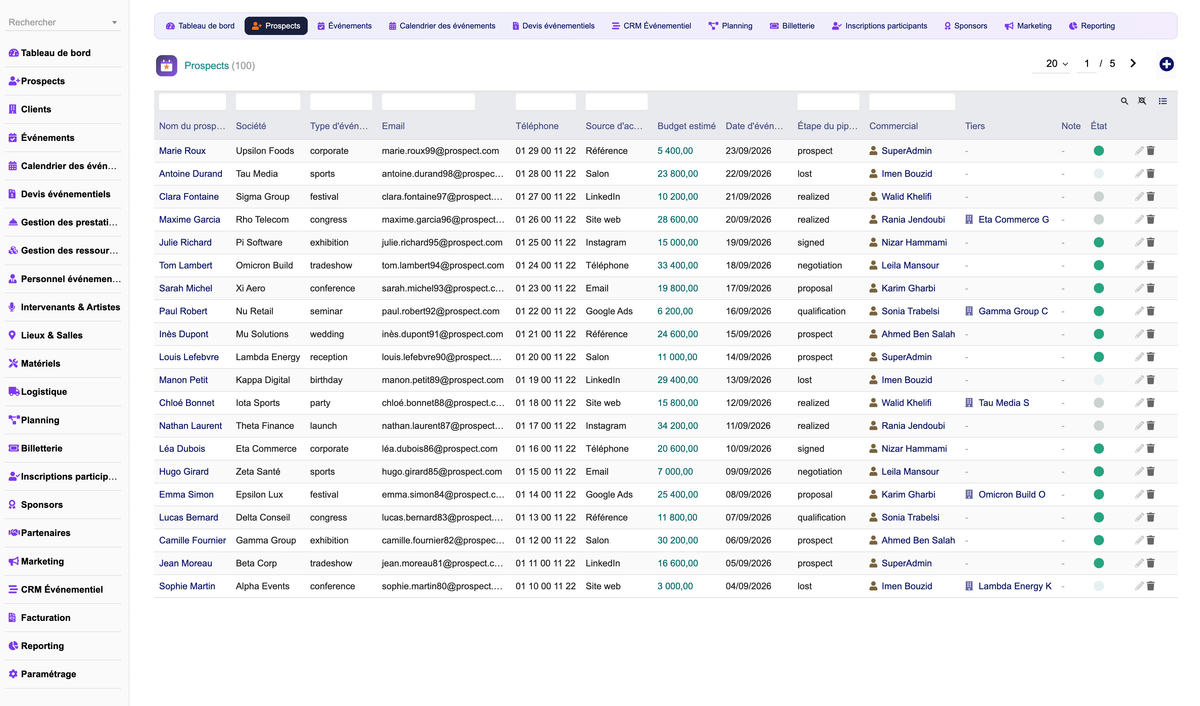The height and width of the screenshot is (706, 1200).
Task: Switch to Tableau de bord top tab
Action: point(200,26)
